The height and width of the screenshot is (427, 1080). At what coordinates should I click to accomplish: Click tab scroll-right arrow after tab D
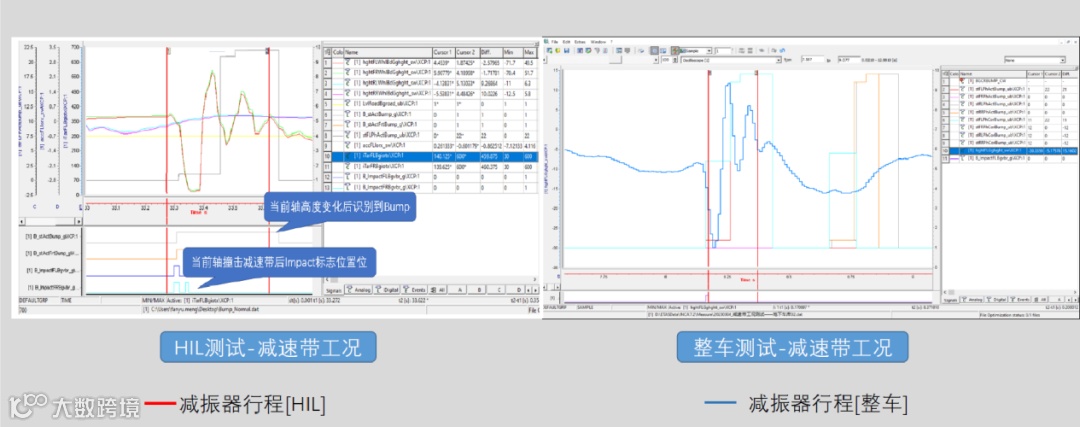pos(535,290)
